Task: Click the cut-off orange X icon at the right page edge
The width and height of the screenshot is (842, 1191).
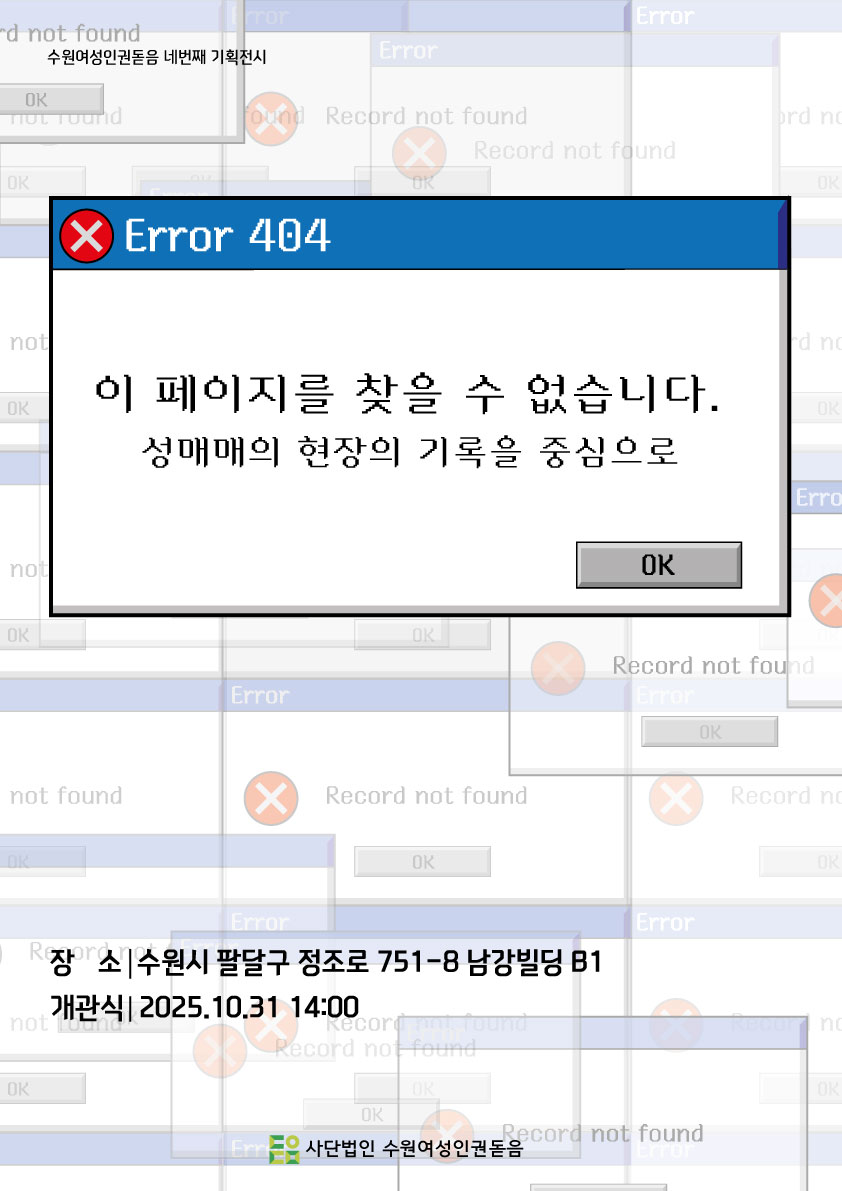Action: 826,601
